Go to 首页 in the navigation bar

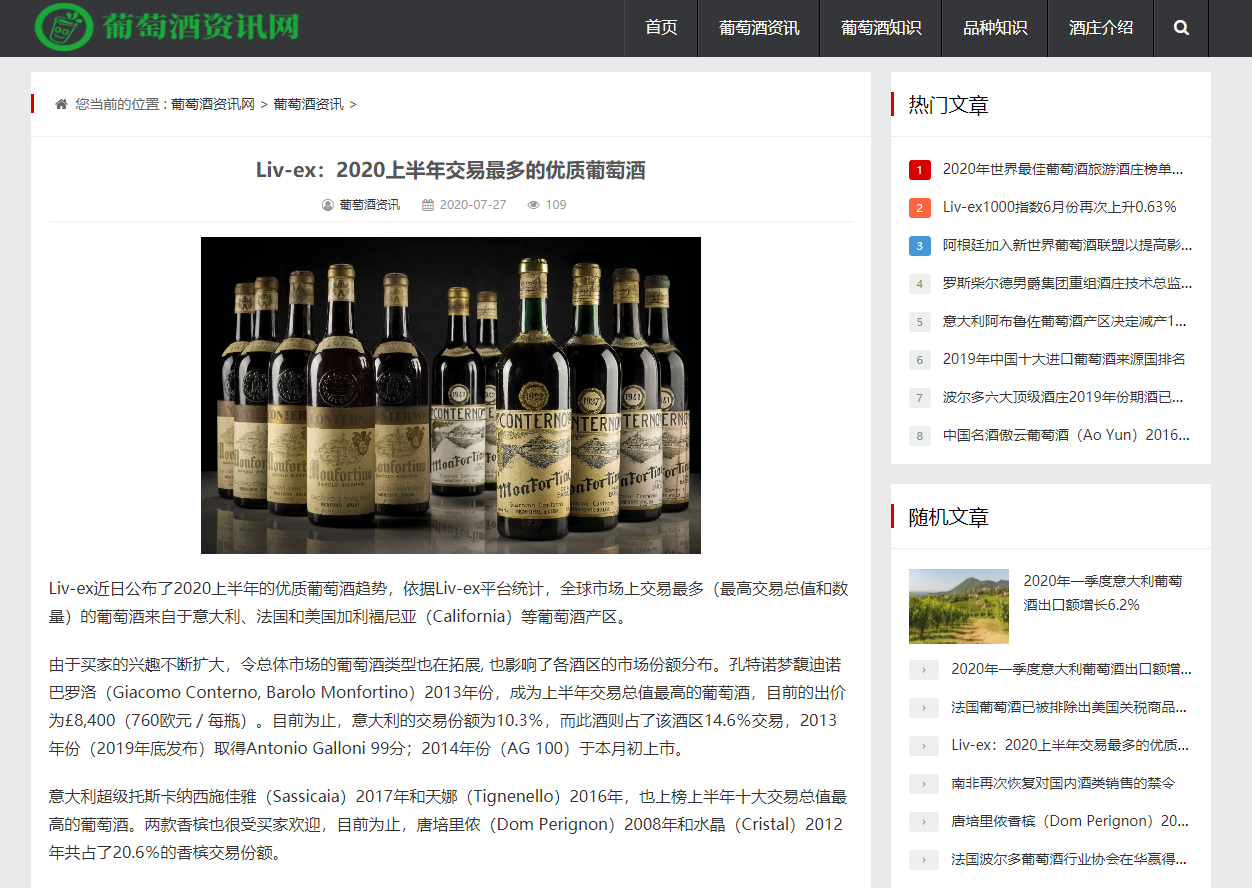point(661,28)
